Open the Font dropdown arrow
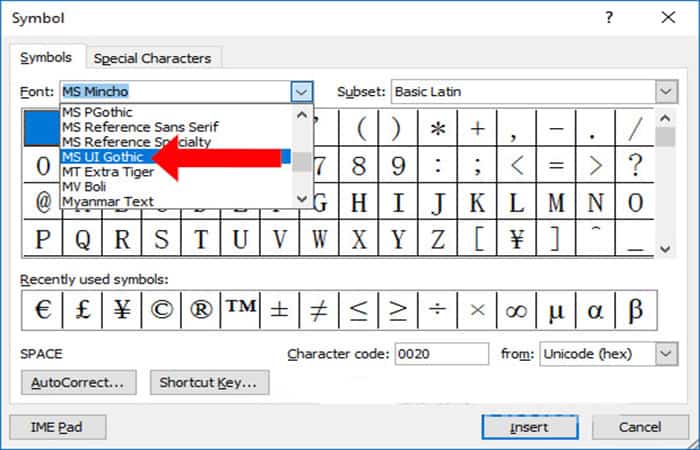The height and width of the screenshot is (450, 700). 301,92
